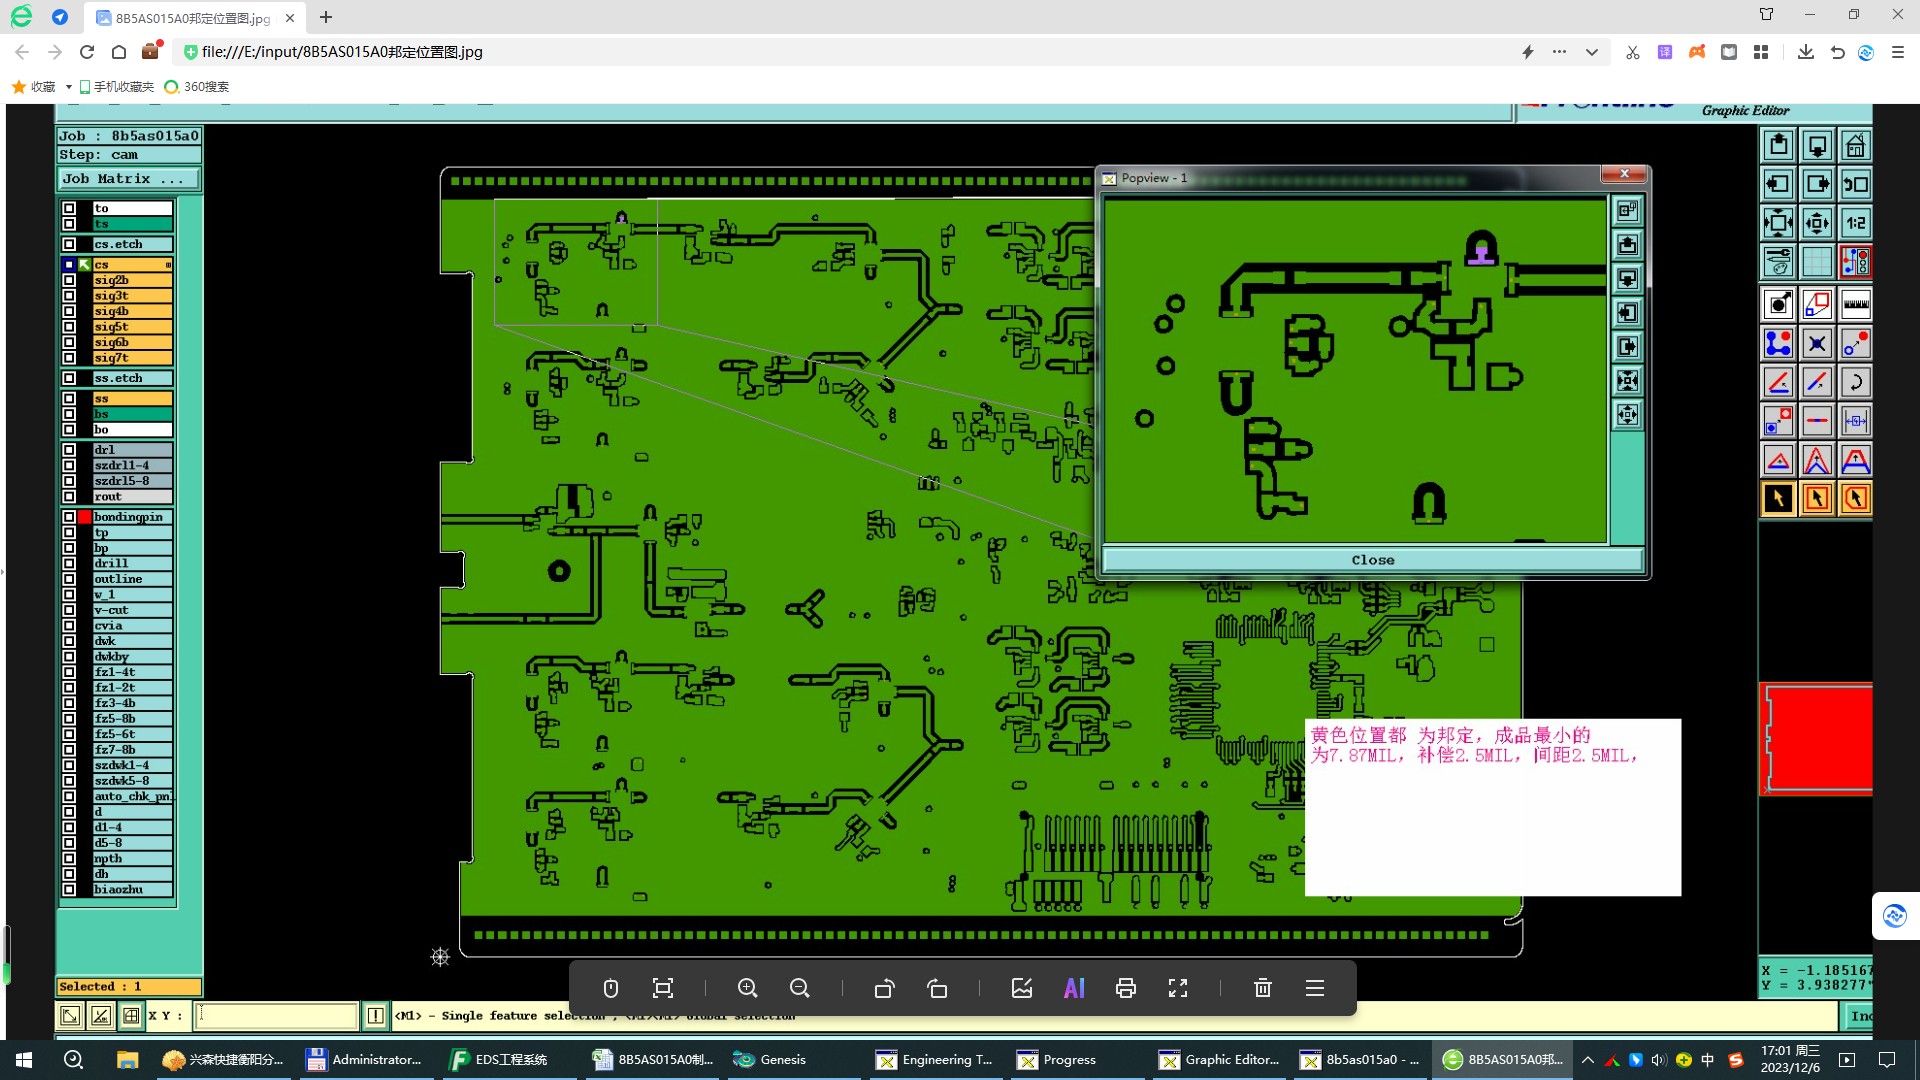Viewport: 1920px width, 1080px height.
Task: Select the ruler measurement tool icon
Action: (x=1856, y=305)
